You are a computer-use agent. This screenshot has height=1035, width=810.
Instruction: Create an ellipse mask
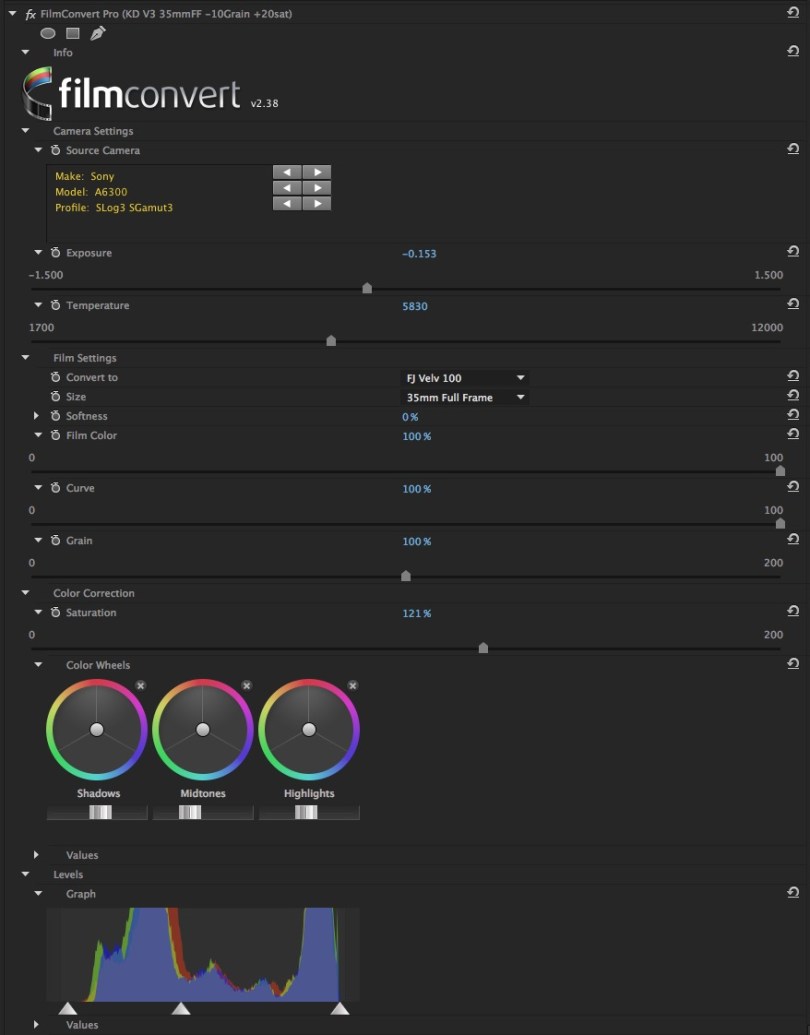pyautogui.click(x=48, y=33)
